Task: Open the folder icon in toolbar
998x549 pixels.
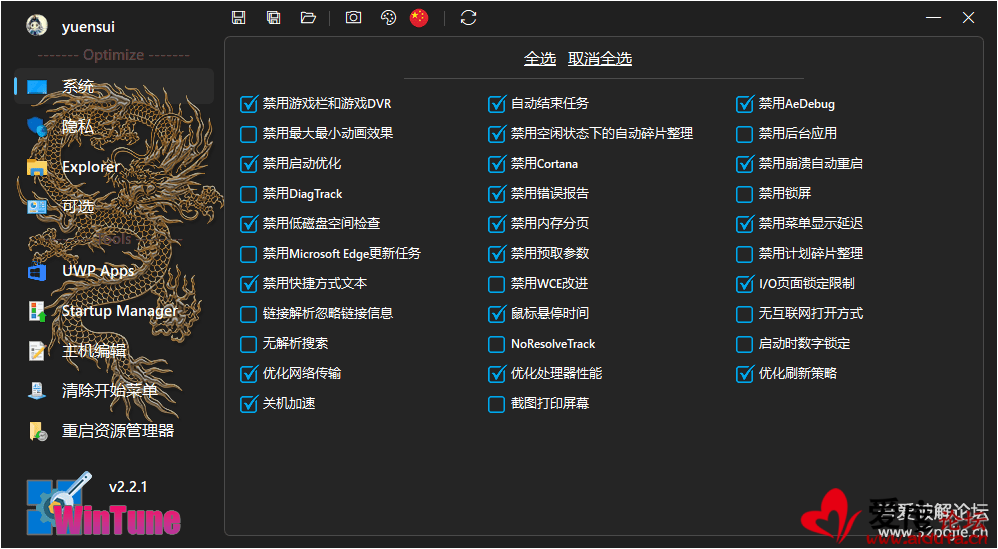Action: (308, 17)
